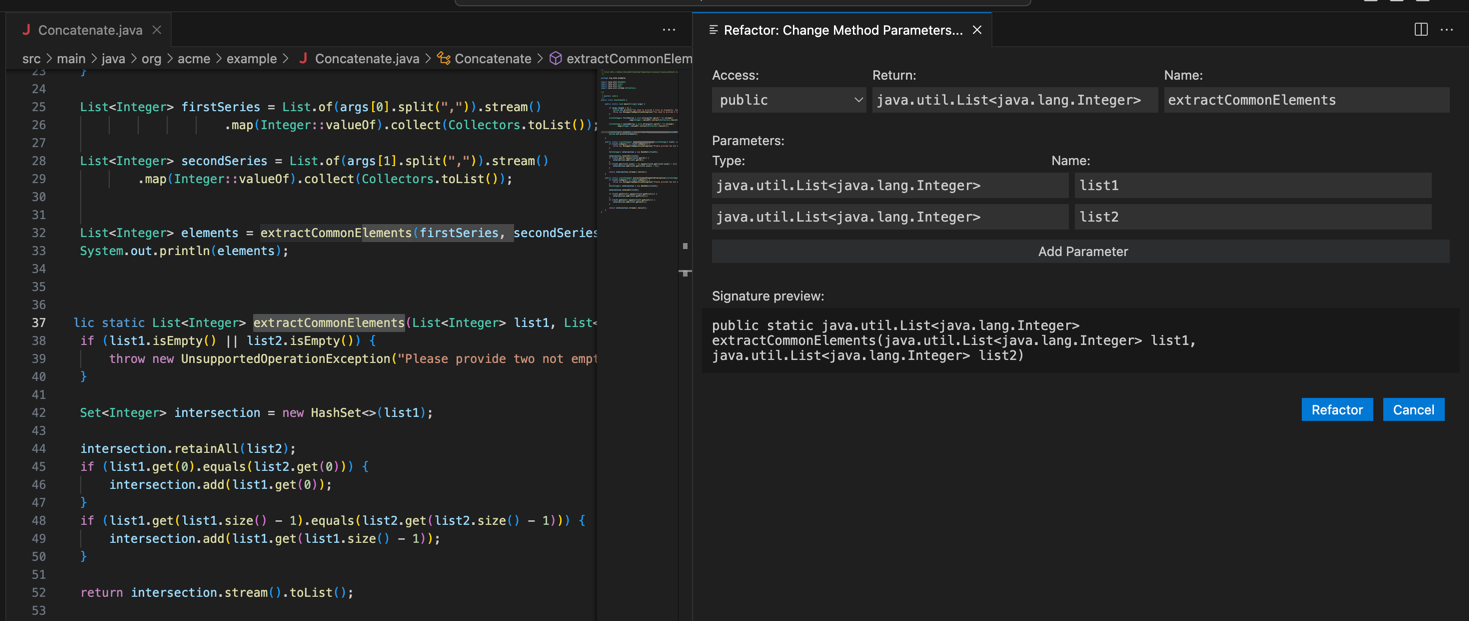The height and width of the screenshot is (621, 1469).
Task: Click the Split Editor icon top right
Action: (x=1421, y=30)
